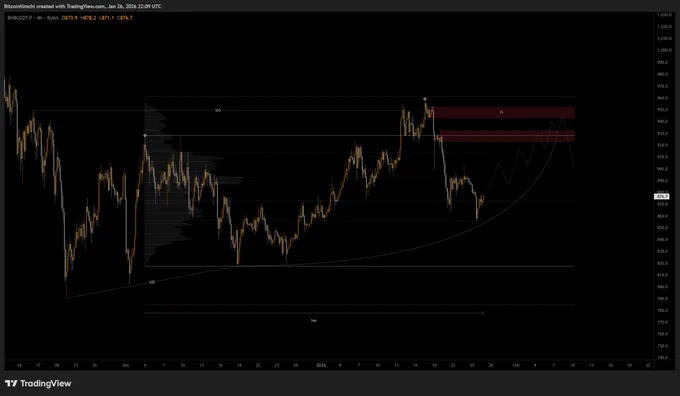The height and width of the screenshot is (396, 680).
Task: Click the 770.0 price axis label
Action: [x=663, y=322]
